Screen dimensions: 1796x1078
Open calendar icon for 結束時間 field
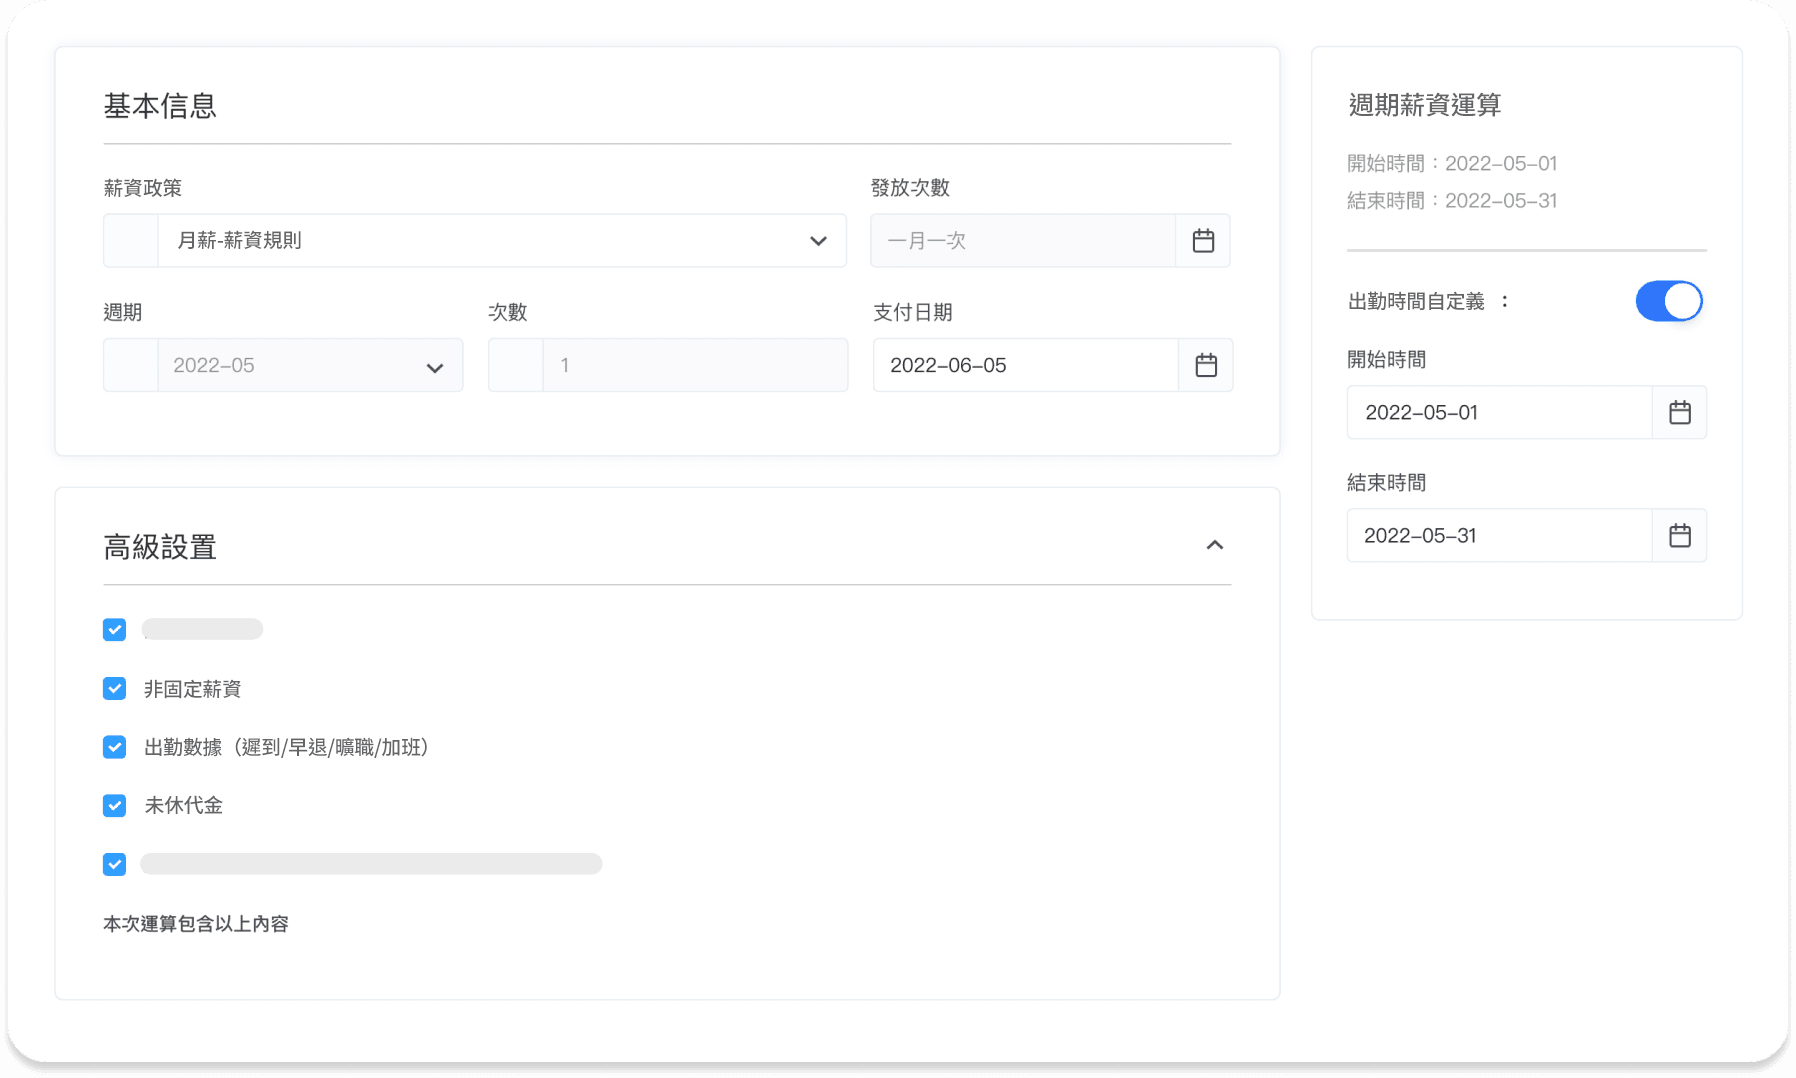tap(1680, 535)
